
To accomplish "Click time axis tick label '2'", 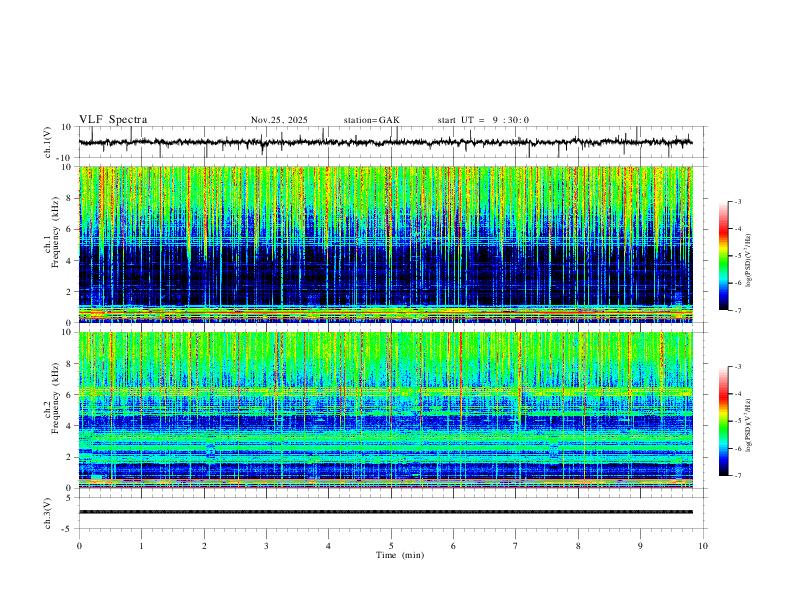I will pyautogui.click(x=204, y=546).
